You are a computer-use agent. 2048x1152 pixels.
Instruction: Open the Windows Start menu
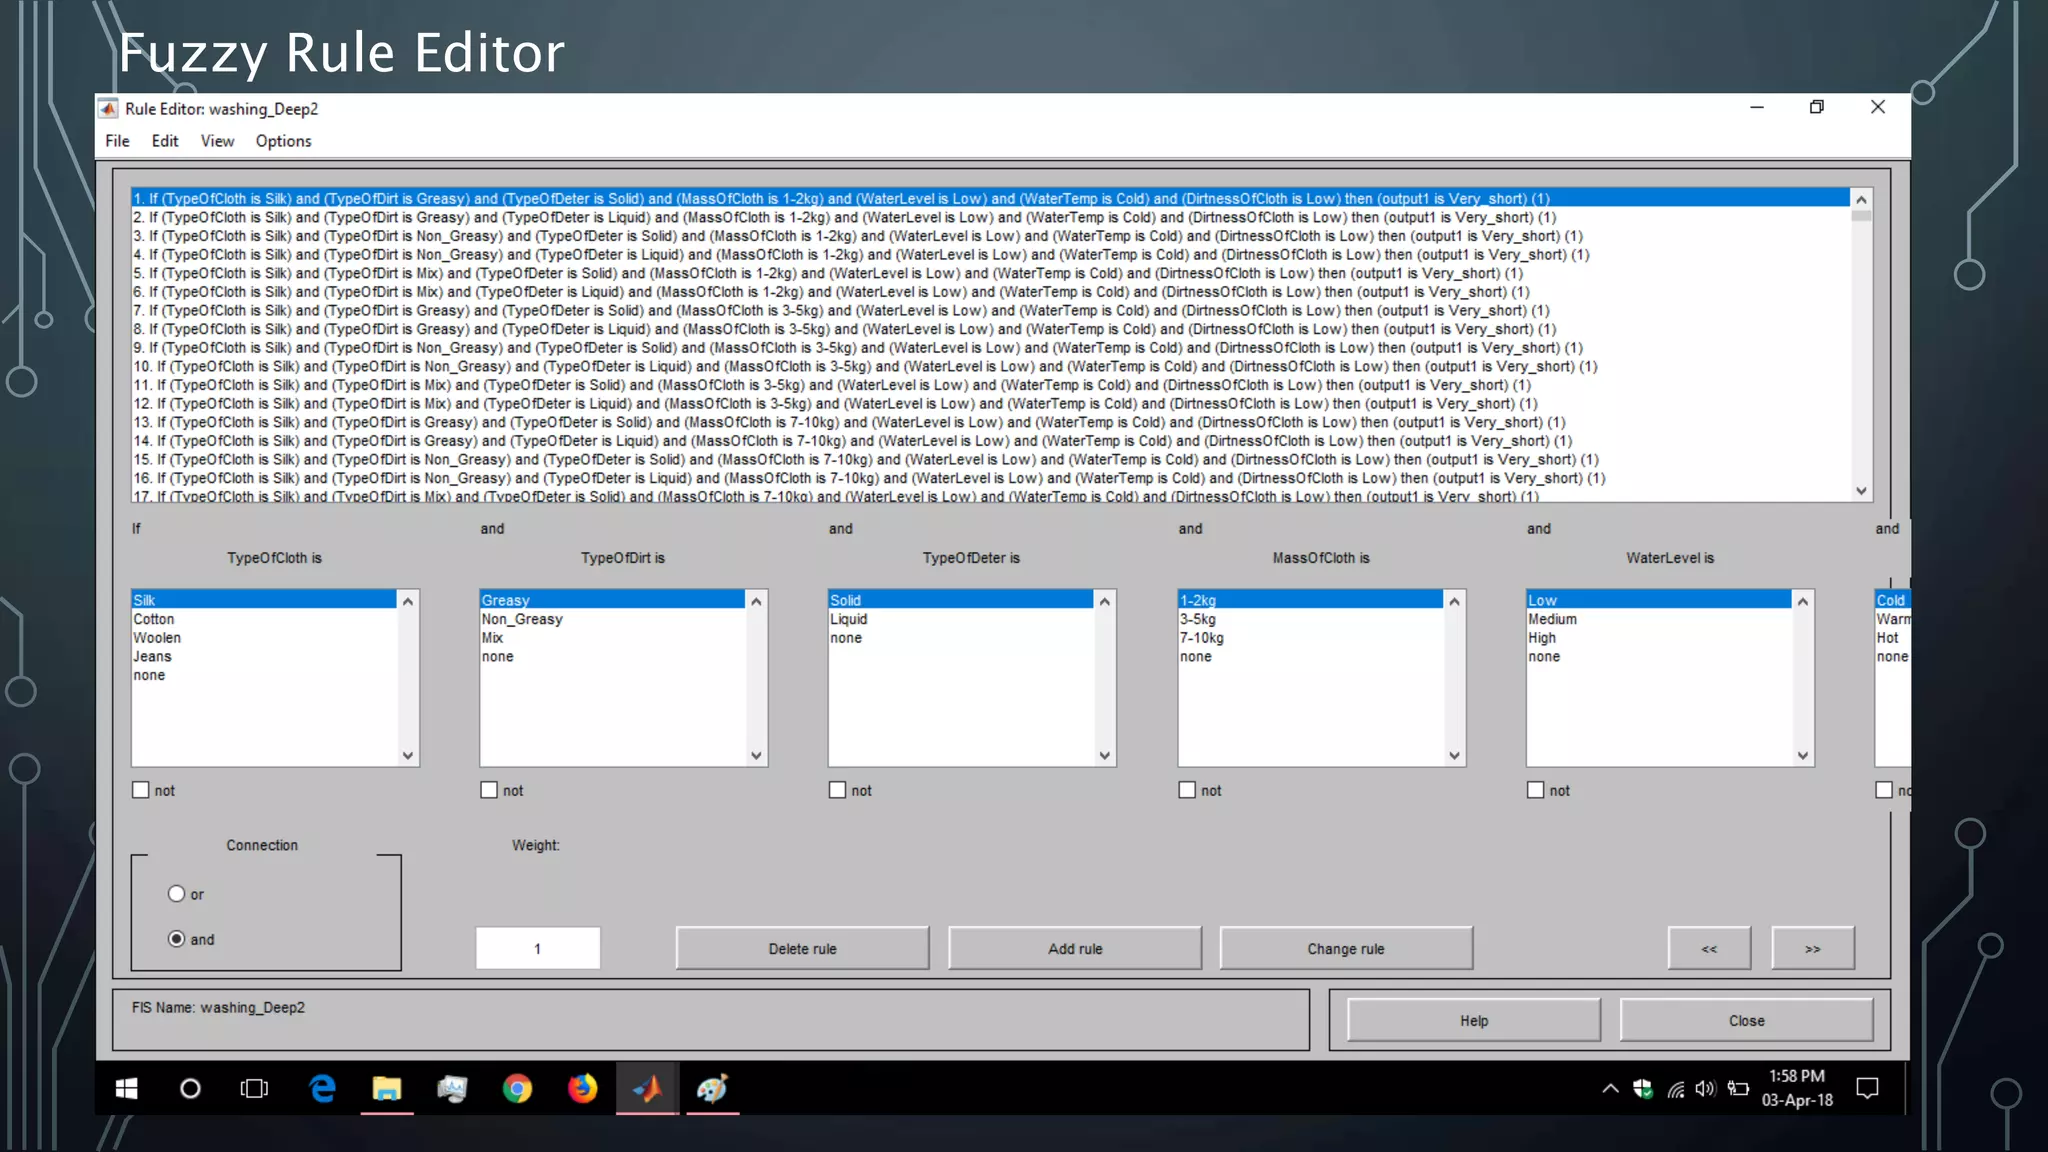coord(127,1089)
